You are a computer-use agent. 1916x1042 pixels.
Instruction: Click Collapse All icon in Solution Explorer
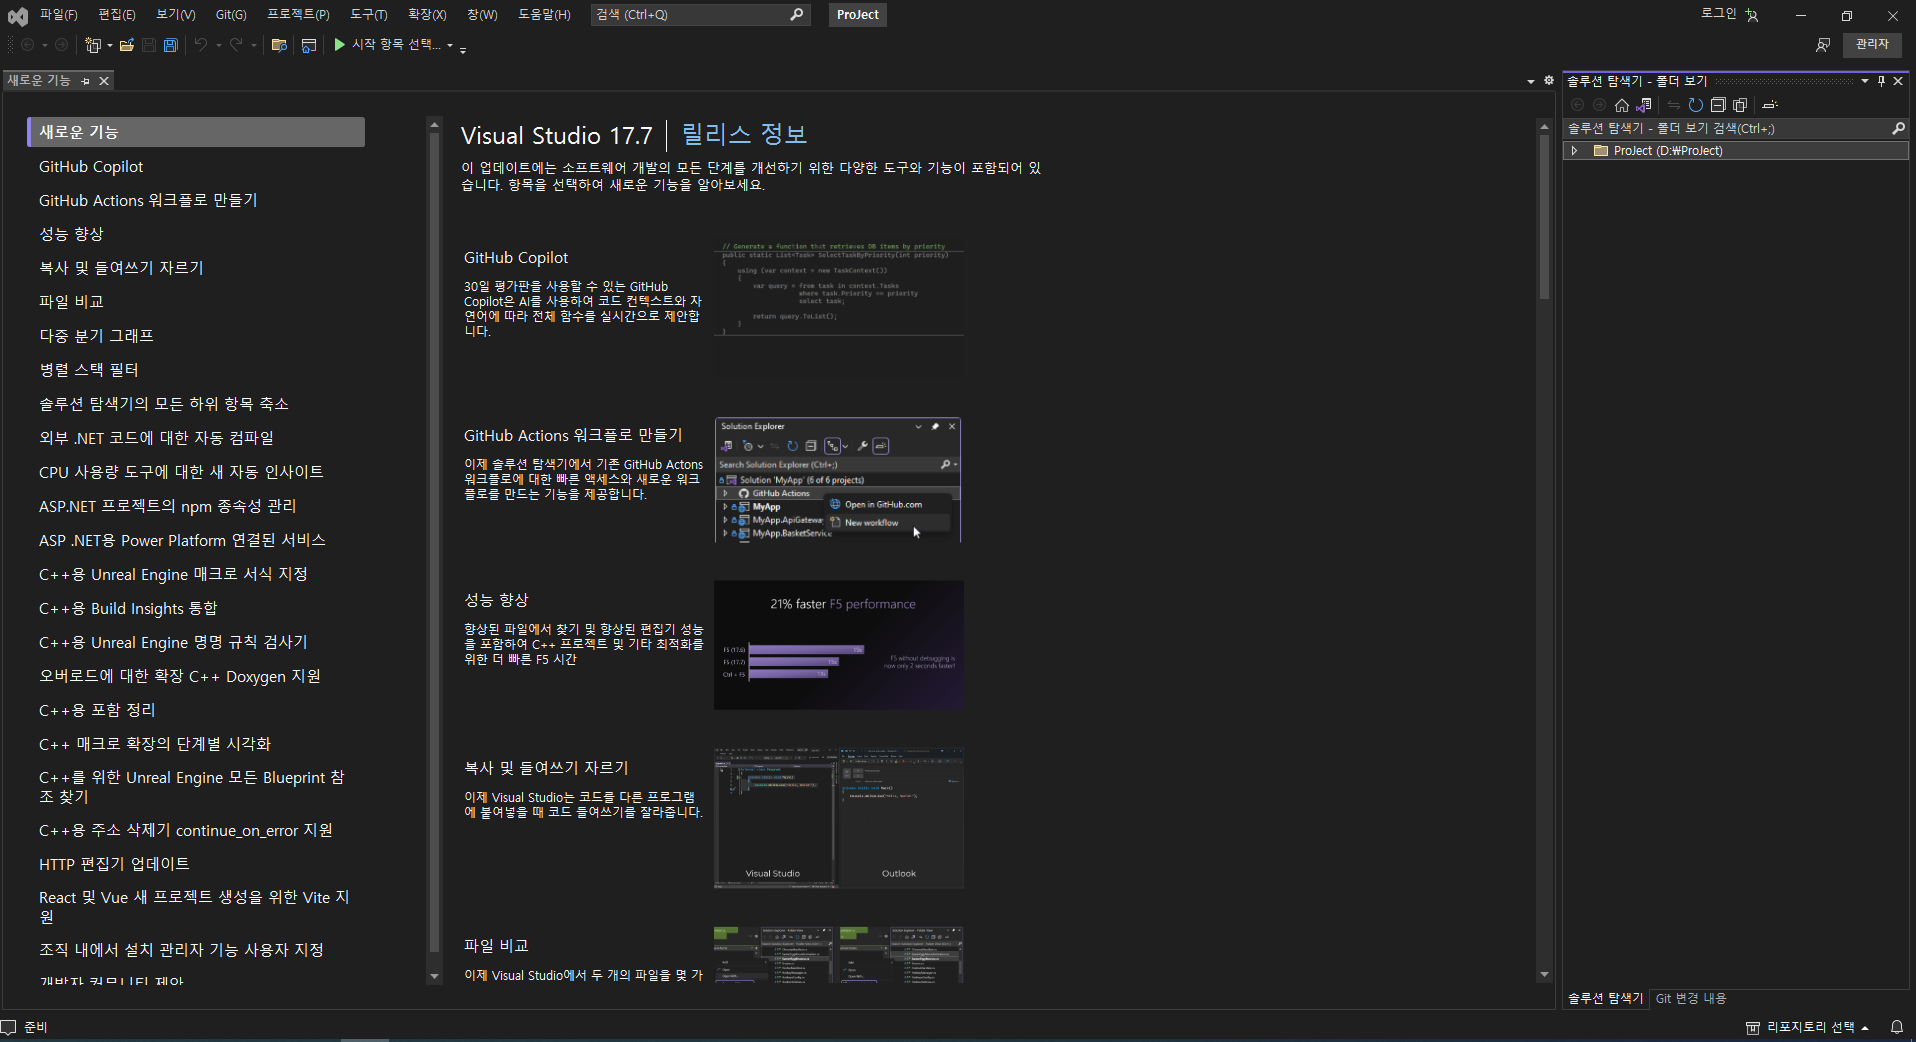[x=1718, y=105]
